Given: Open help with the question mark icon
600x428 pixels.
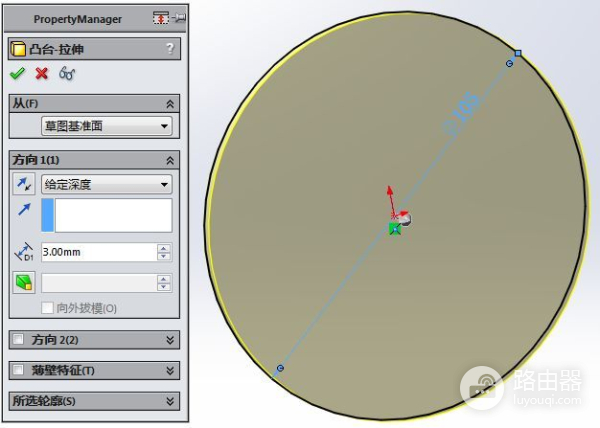Looking at the screenshot, I should point(170,48).
